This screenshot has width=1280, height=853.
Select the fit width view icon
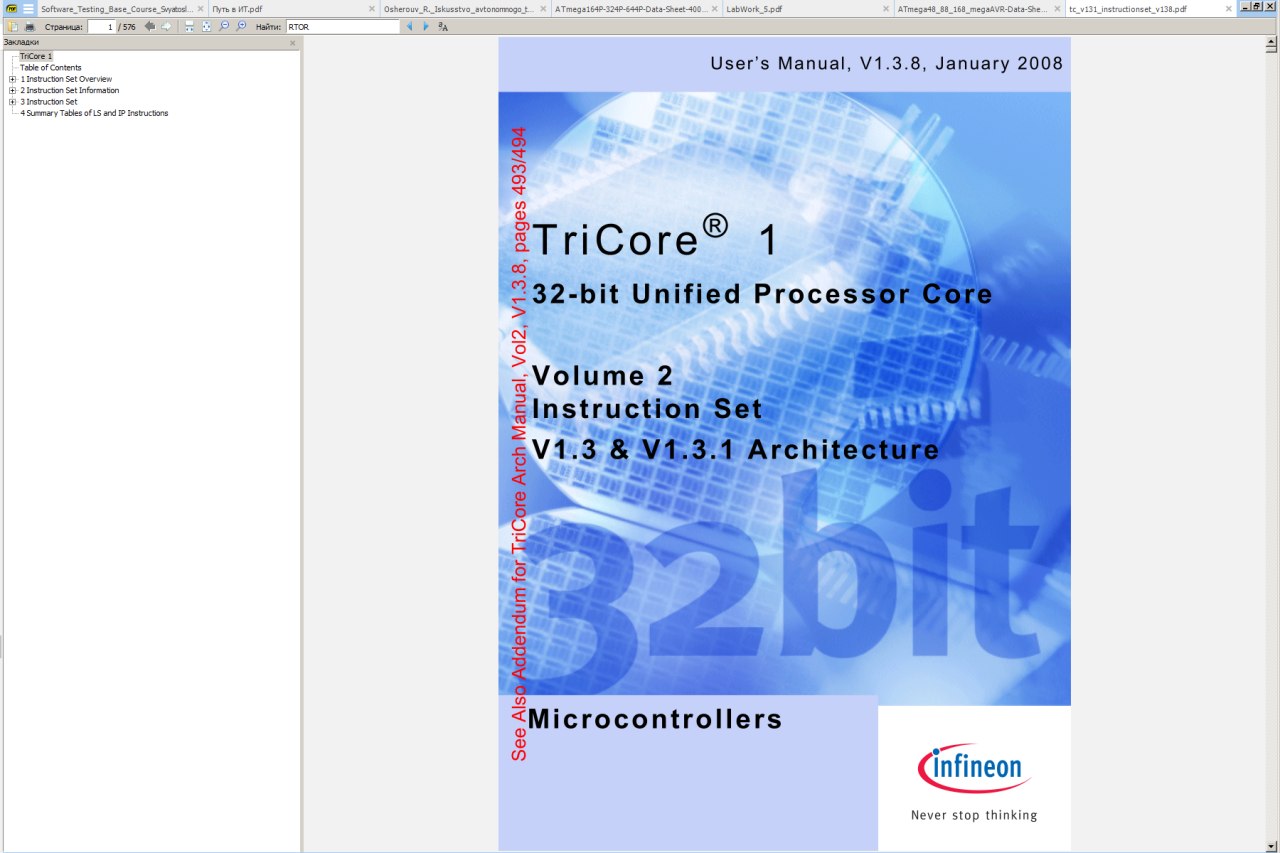coord(189,27)
